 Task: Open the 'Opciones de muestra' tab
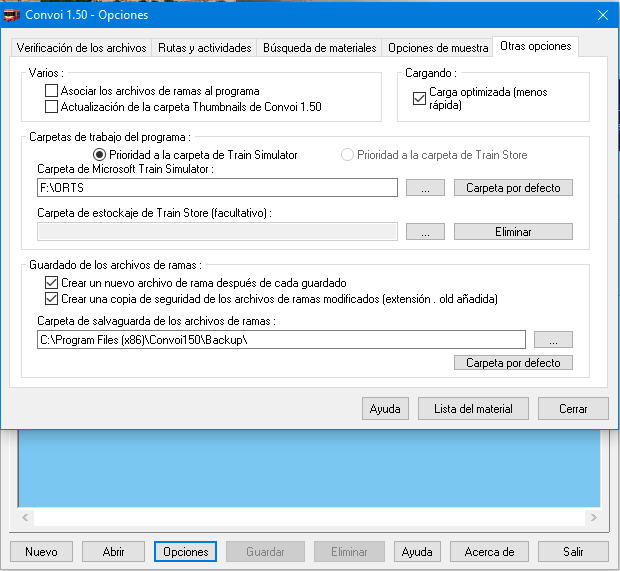click(x=438, y=48)
